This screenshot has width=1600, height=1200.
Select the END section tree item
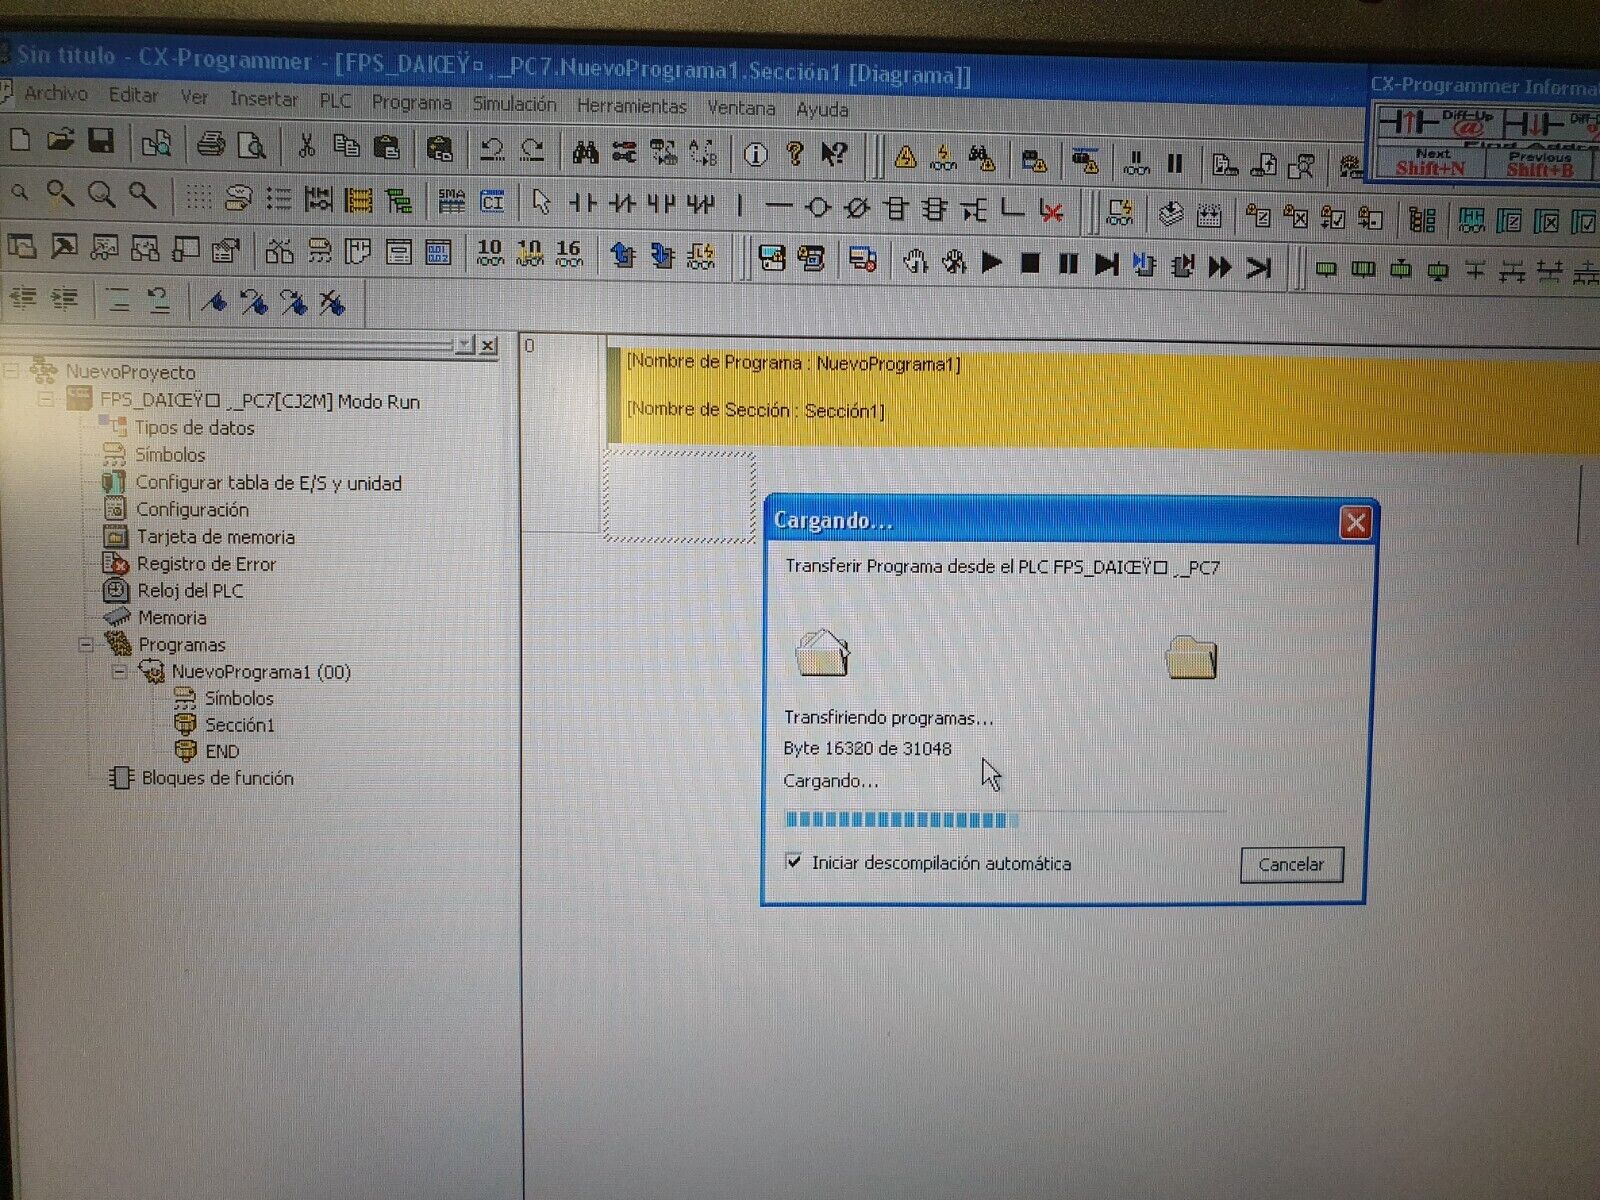(222, 751)
